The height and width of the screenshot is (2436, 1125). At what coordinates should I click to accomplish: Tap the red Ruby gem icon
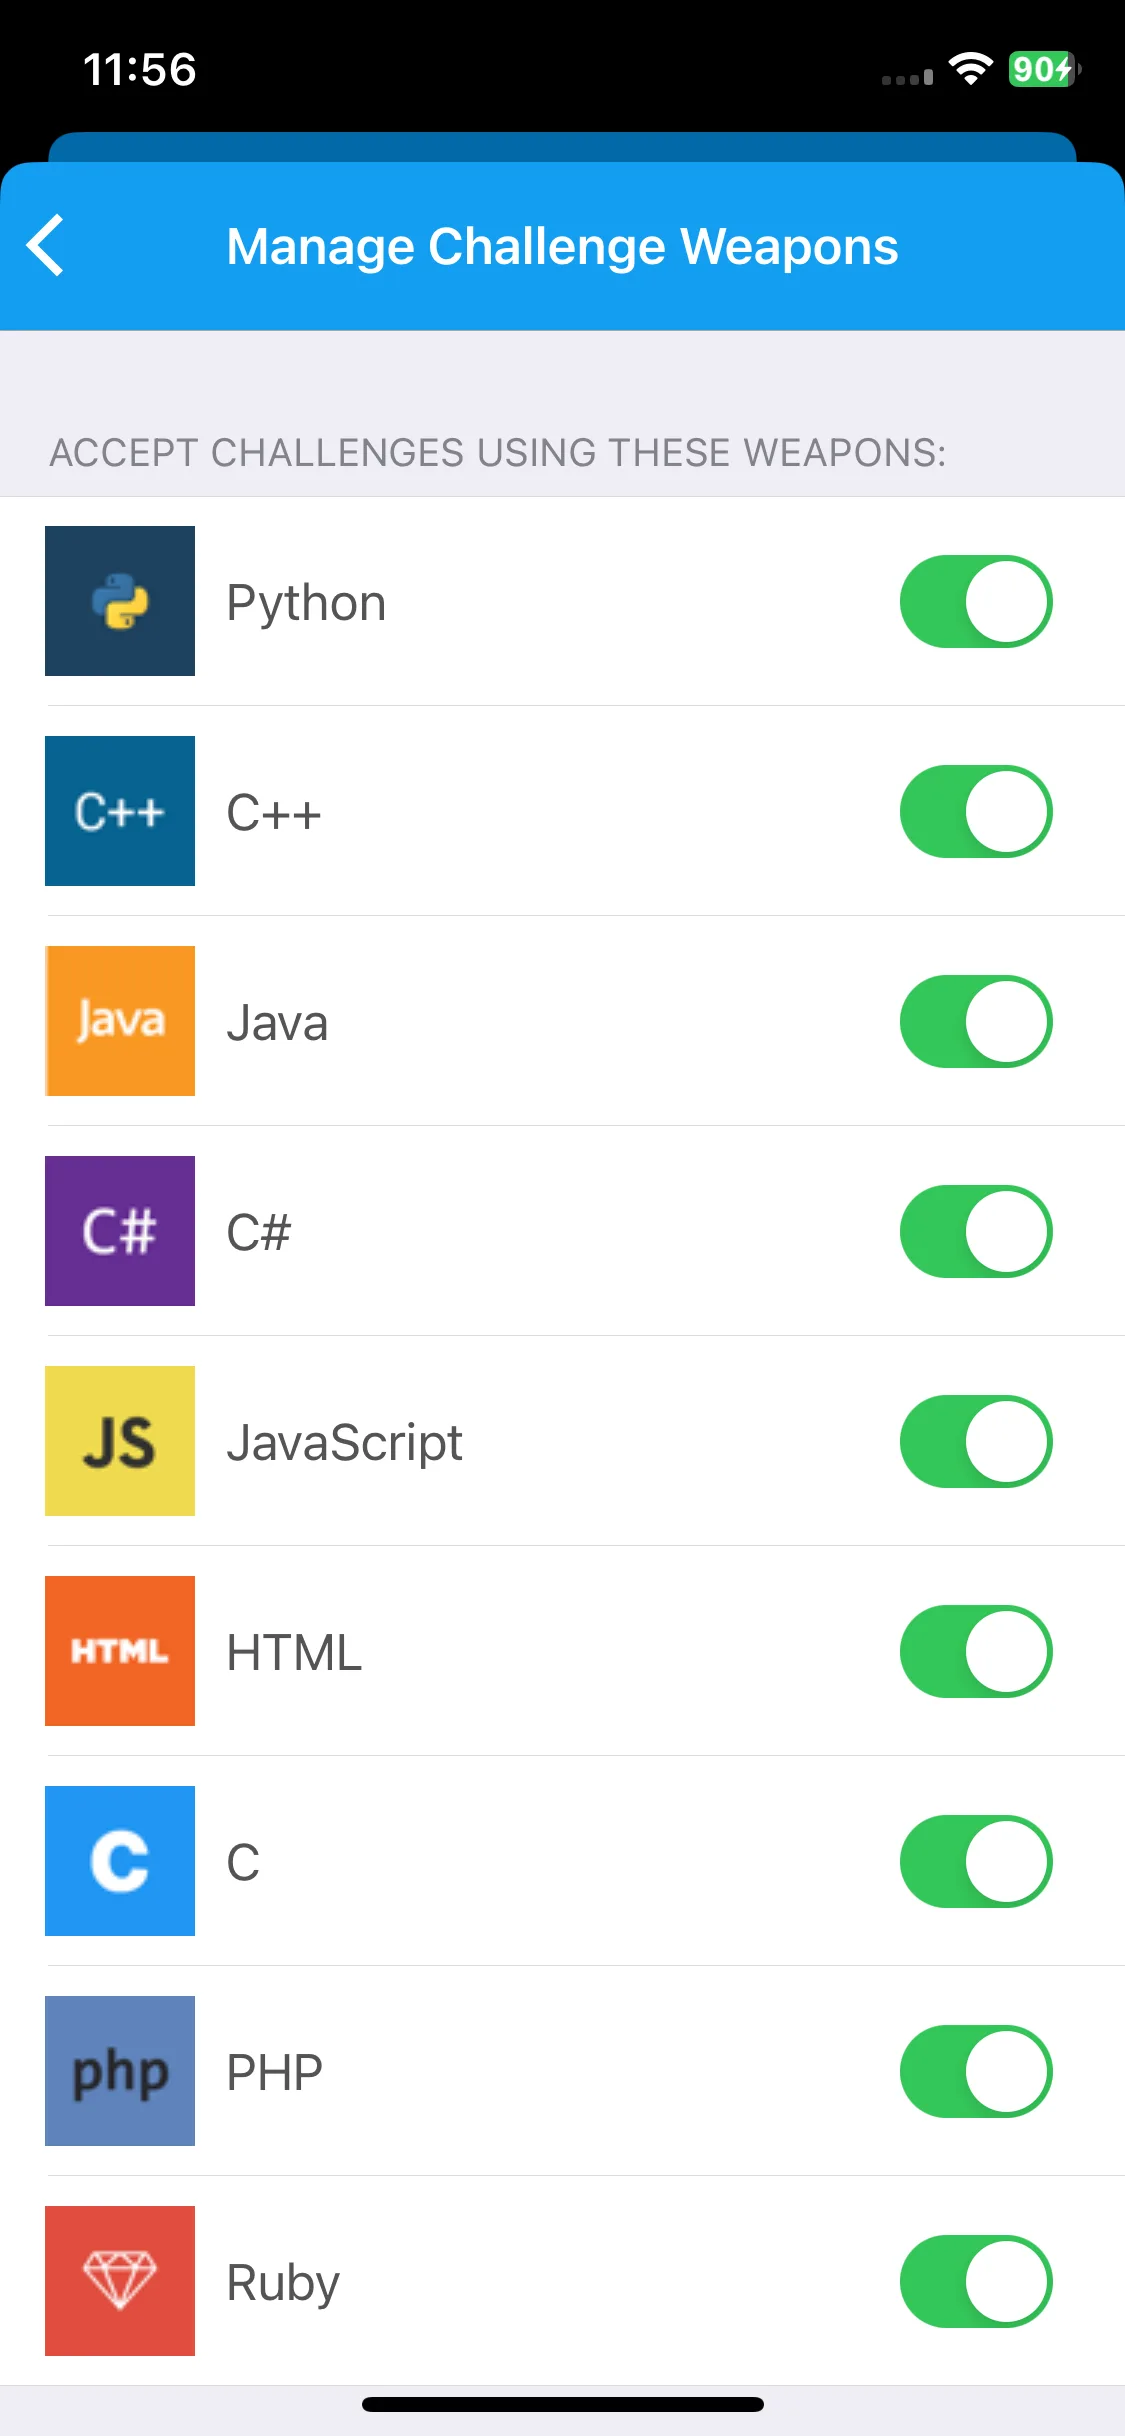click(120, 2281)
